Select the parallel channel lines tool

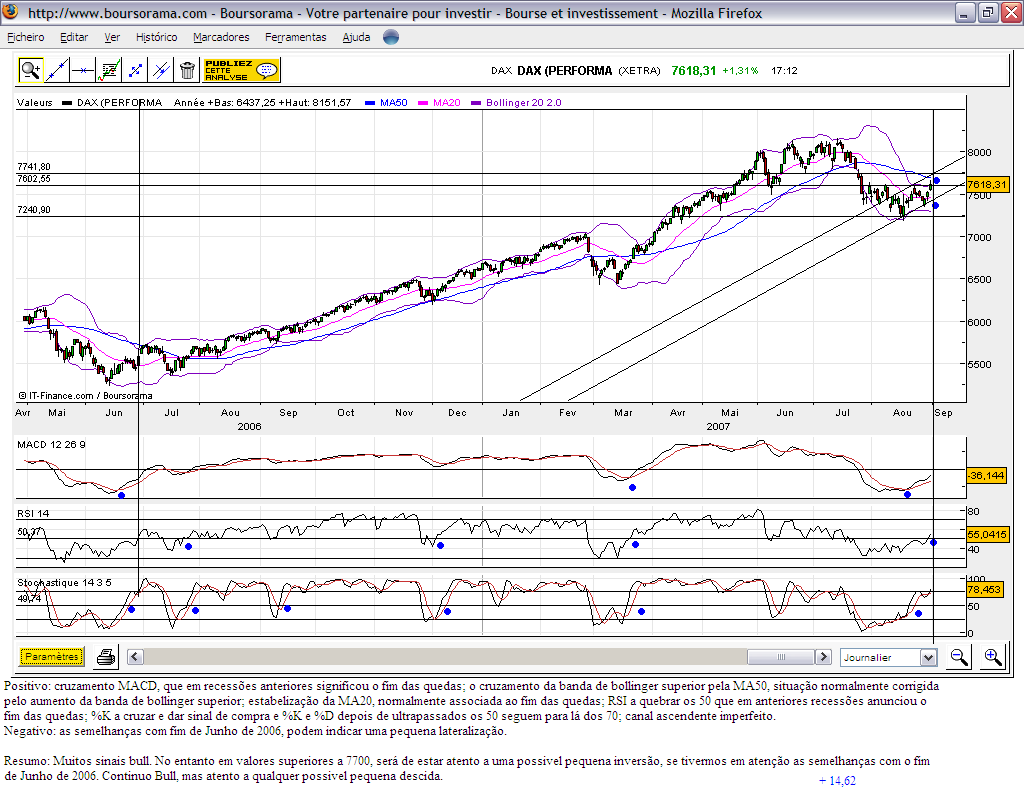coord(161,70)
